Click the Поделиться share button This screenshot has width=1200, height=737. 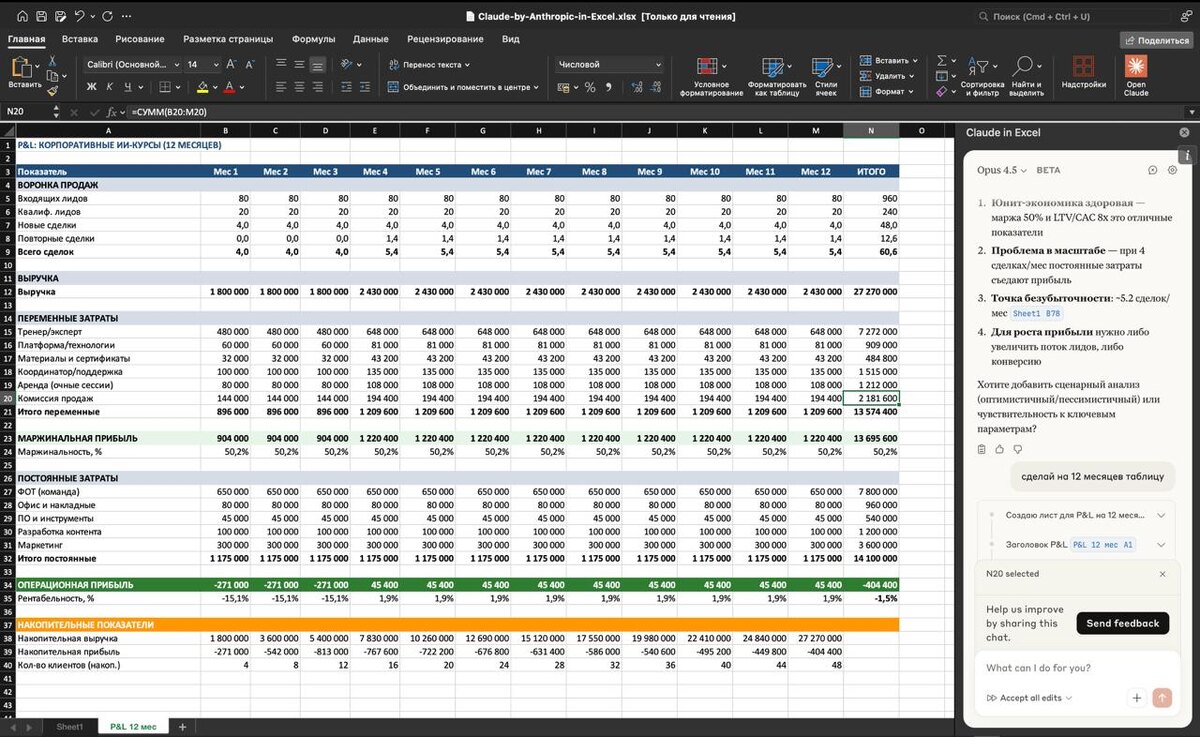click(x=1156, y=40)
